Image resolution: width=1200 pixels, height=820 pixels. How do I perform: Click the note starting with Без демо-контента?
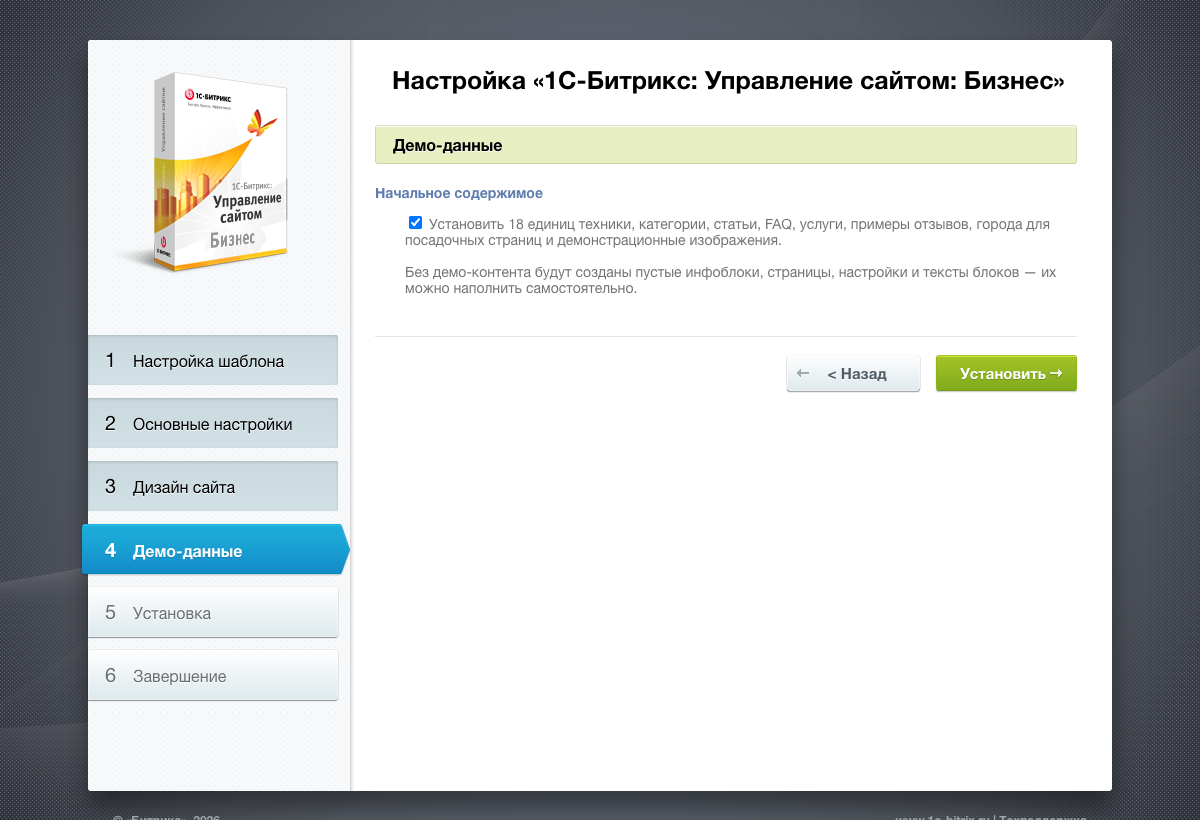coord(730,280)
